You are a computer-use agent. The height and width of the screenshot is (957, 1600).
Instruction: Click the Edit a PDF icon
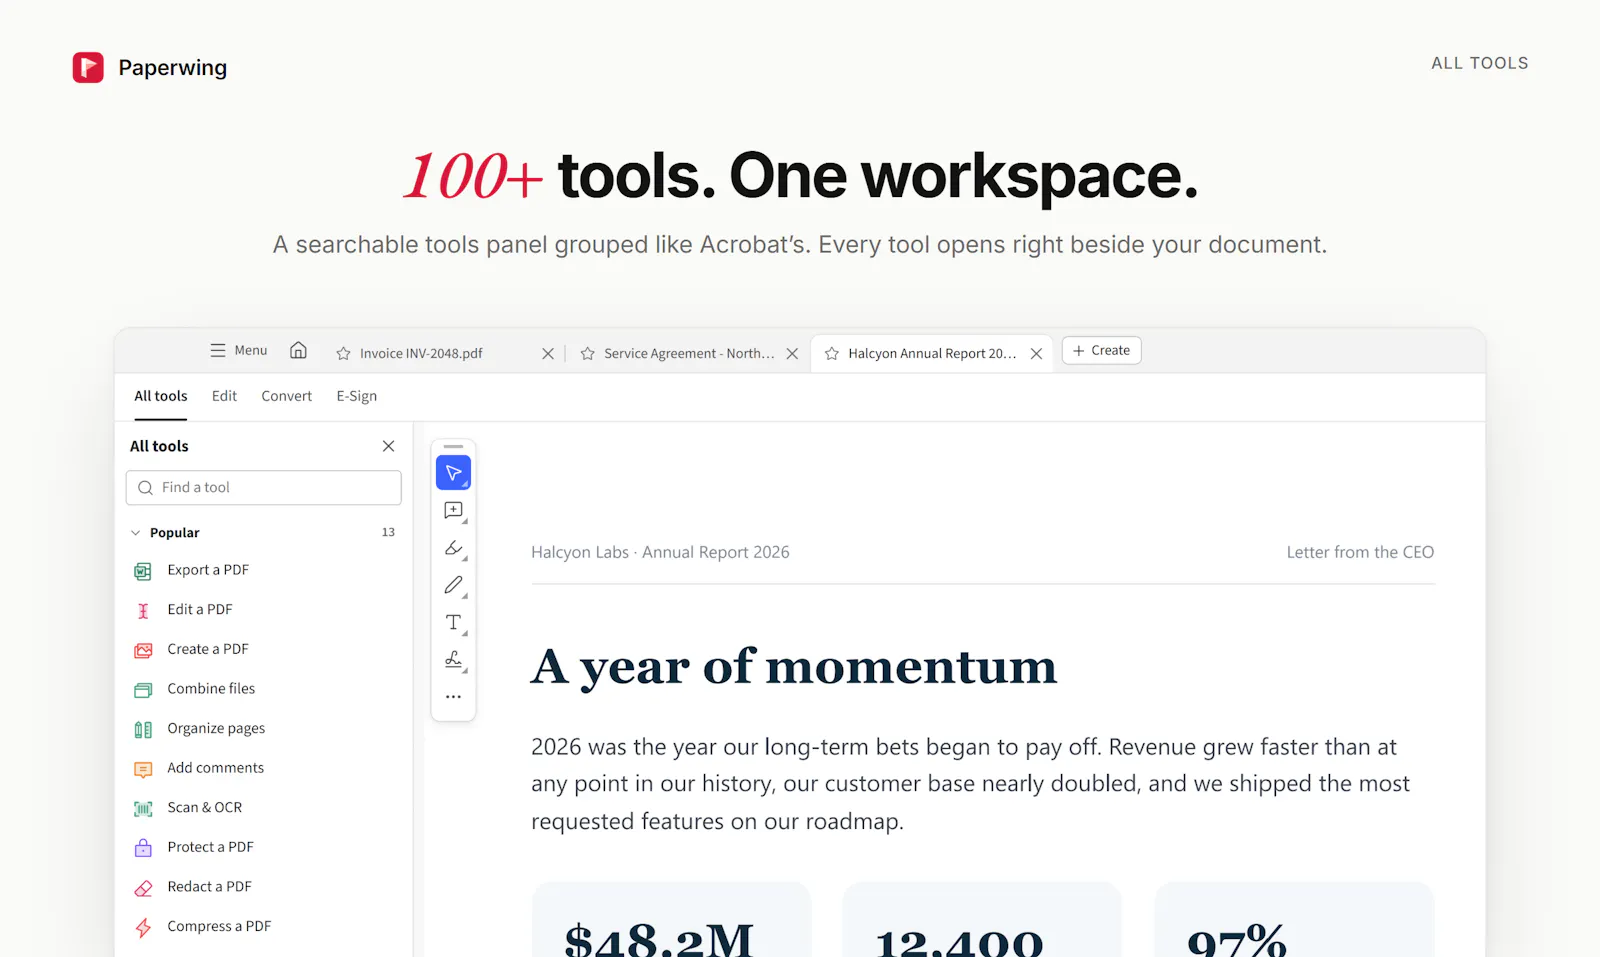[143, 610]
